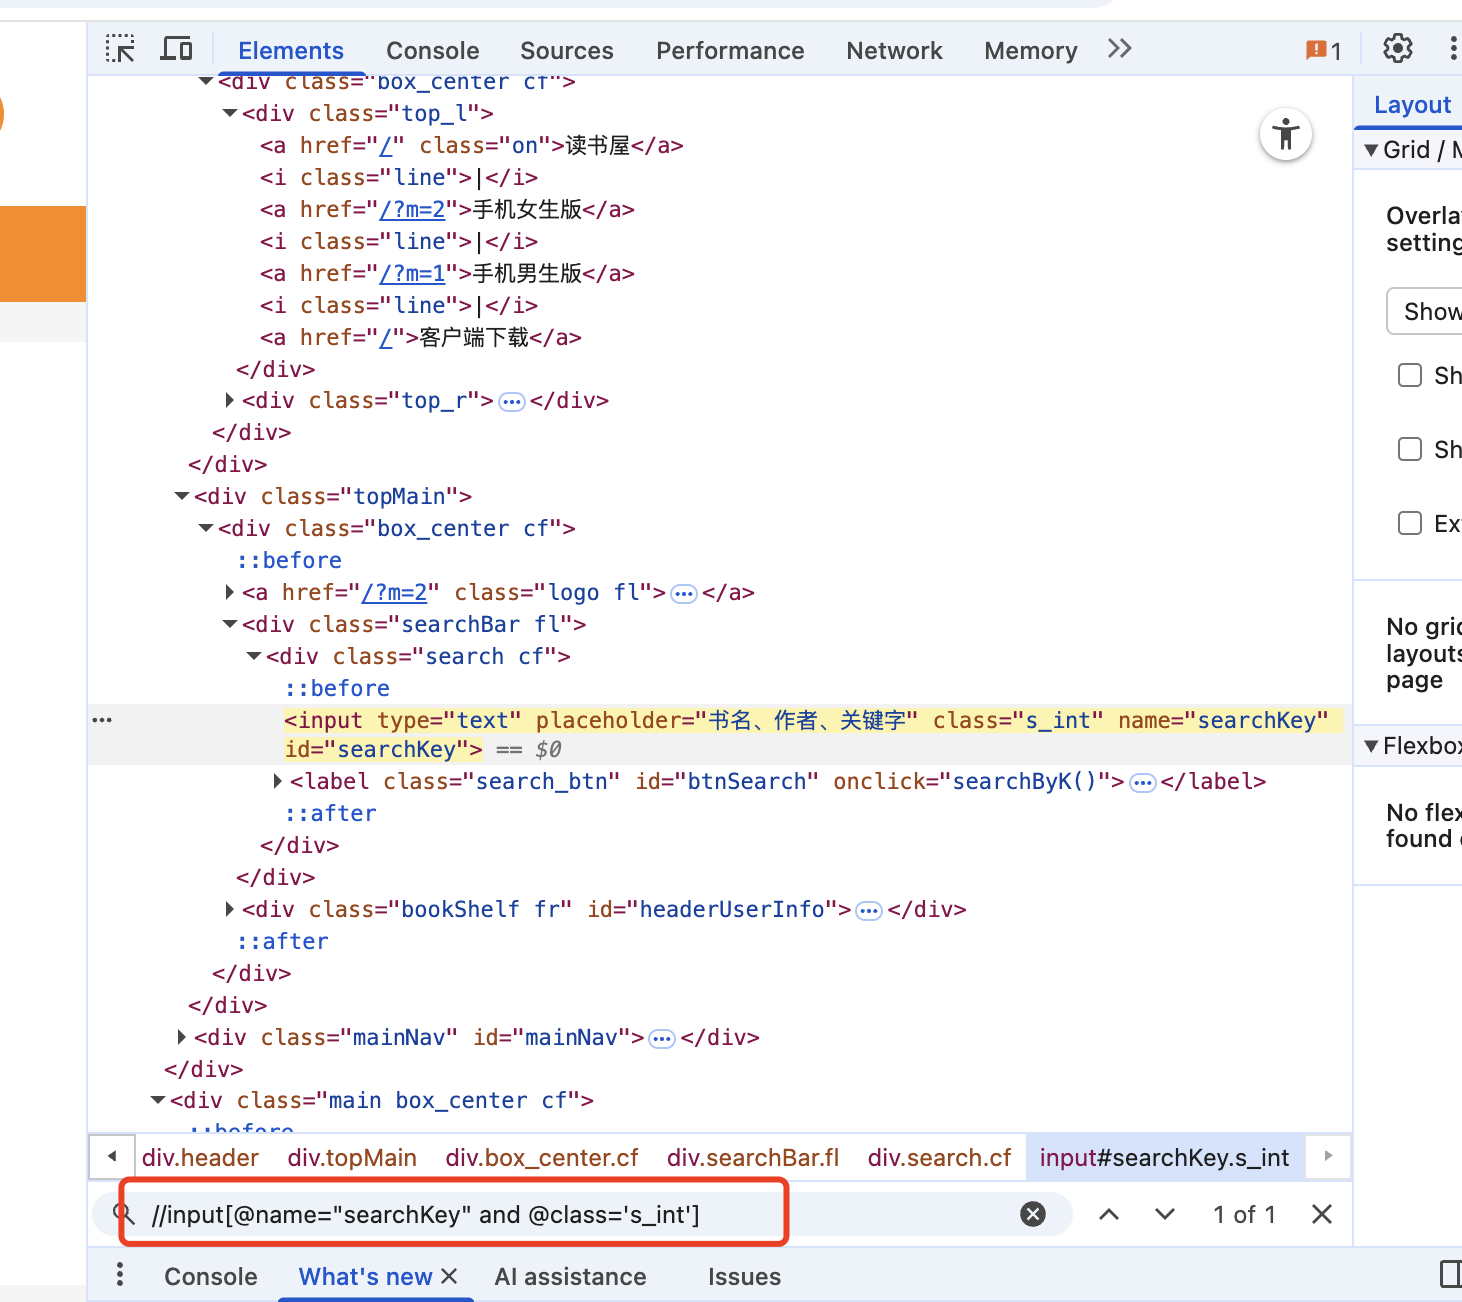Screen dimensions: 1462x1302
Task: Follow the /?m=1 href link
Action: (413, 274)
